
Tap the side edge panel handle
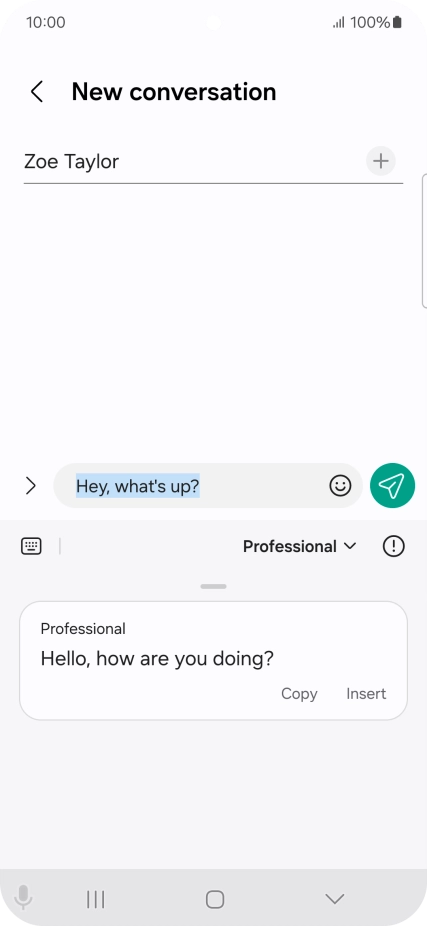(424, 241)
